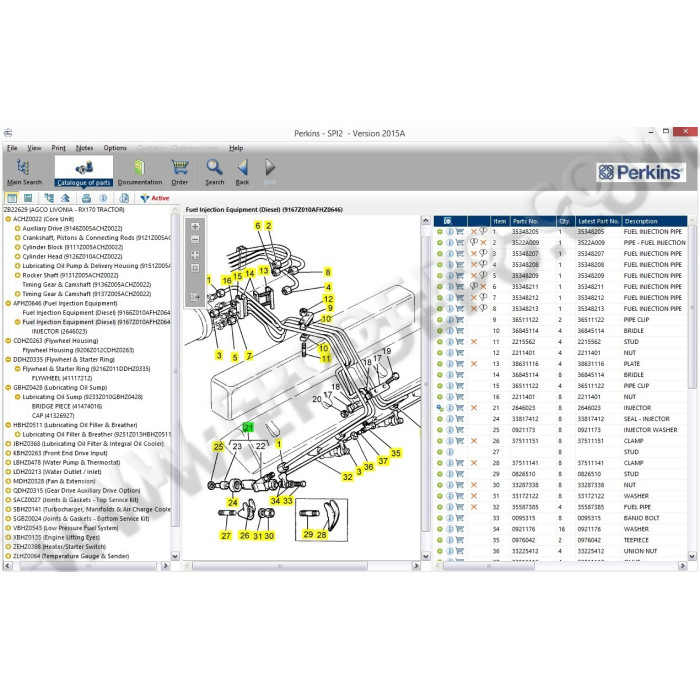Print using the small printer icon
700x700 pixels.
[x=87, y=198]
